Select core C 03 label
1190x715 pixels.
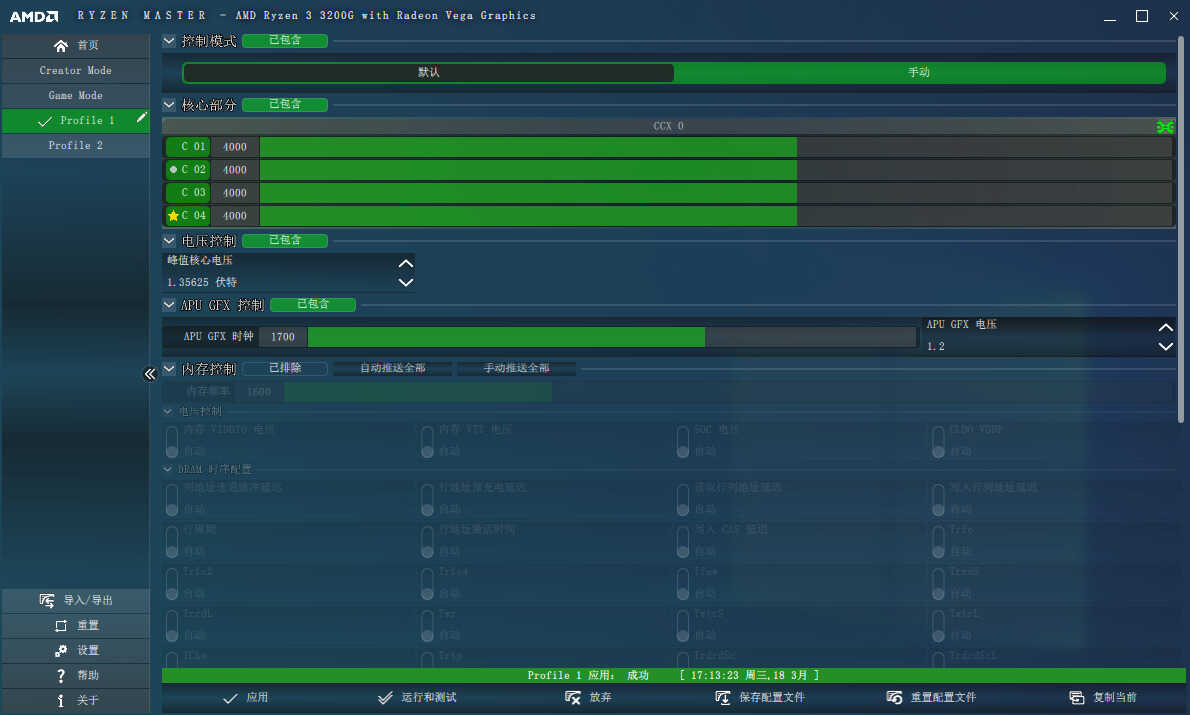tap(188, 193)
